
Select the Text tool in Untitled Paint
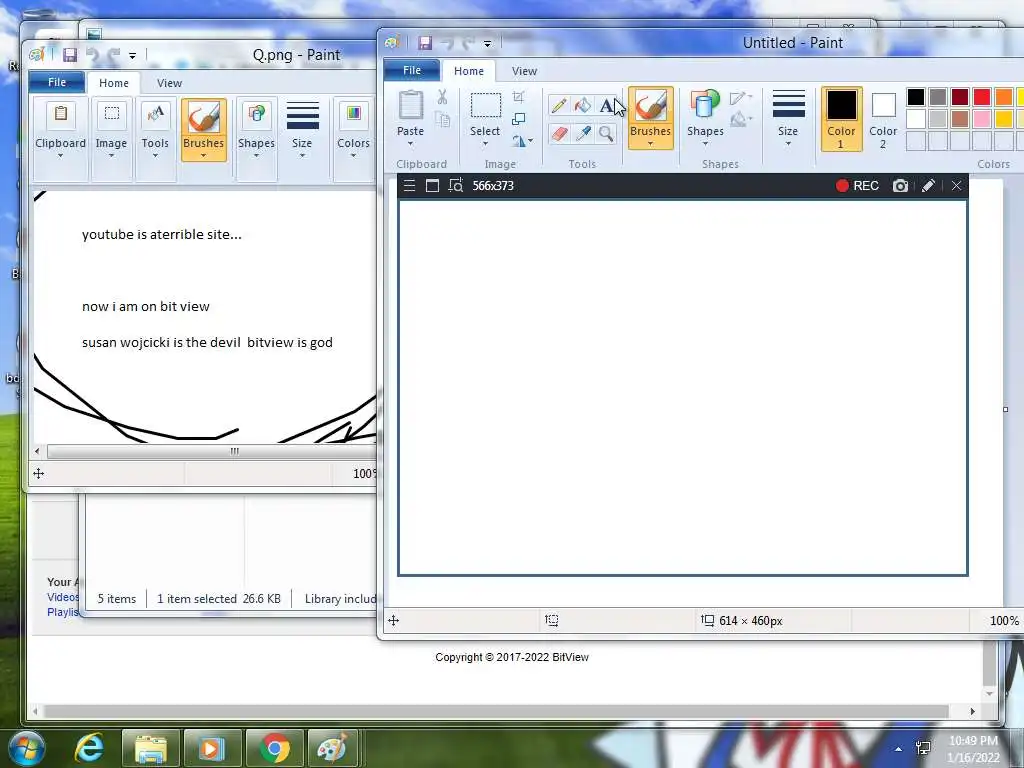[607, 105]
